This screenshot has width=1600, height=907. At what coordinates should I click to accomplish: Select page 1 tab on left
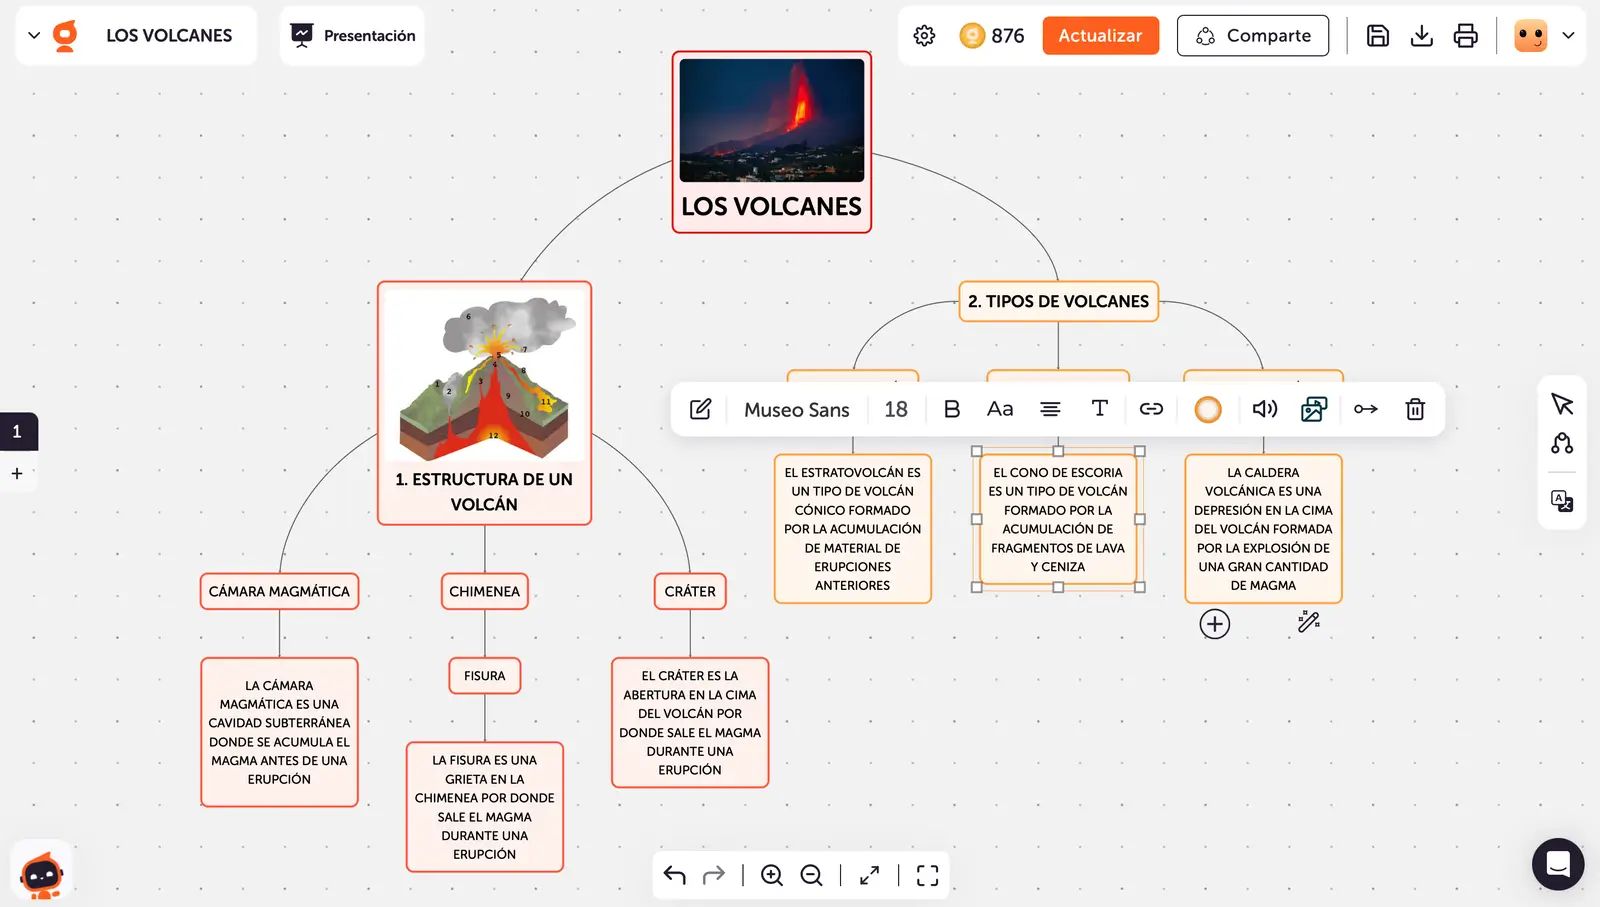tap(17, 432)
